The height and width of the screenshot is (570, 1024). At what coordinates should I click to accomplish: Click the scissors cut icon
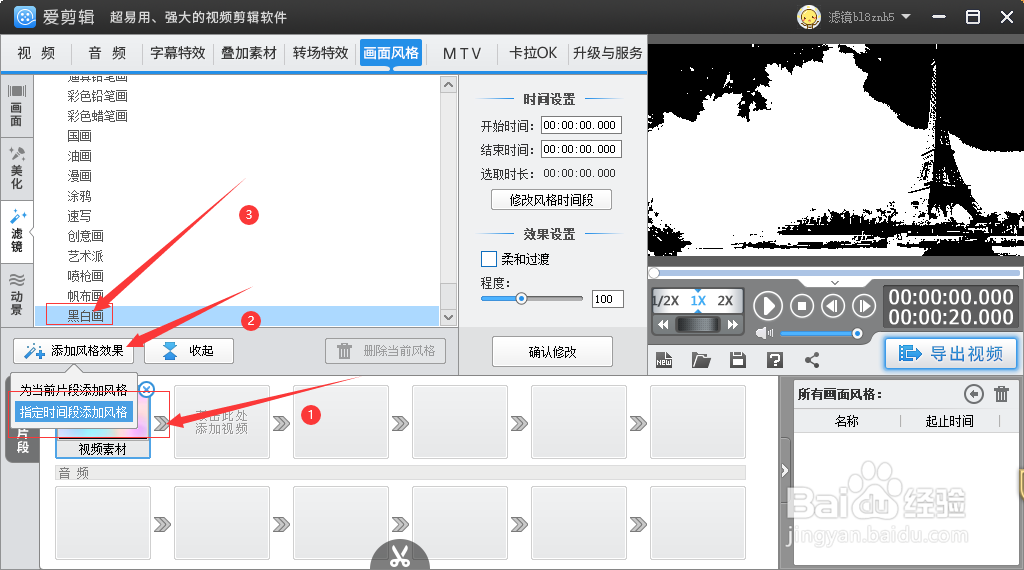click(x=400, y=556)
